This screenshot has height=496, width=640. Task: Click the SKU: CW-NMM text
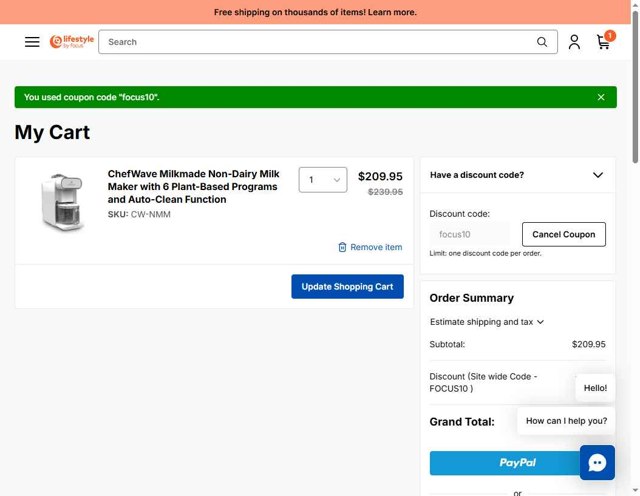pos(139,214)
